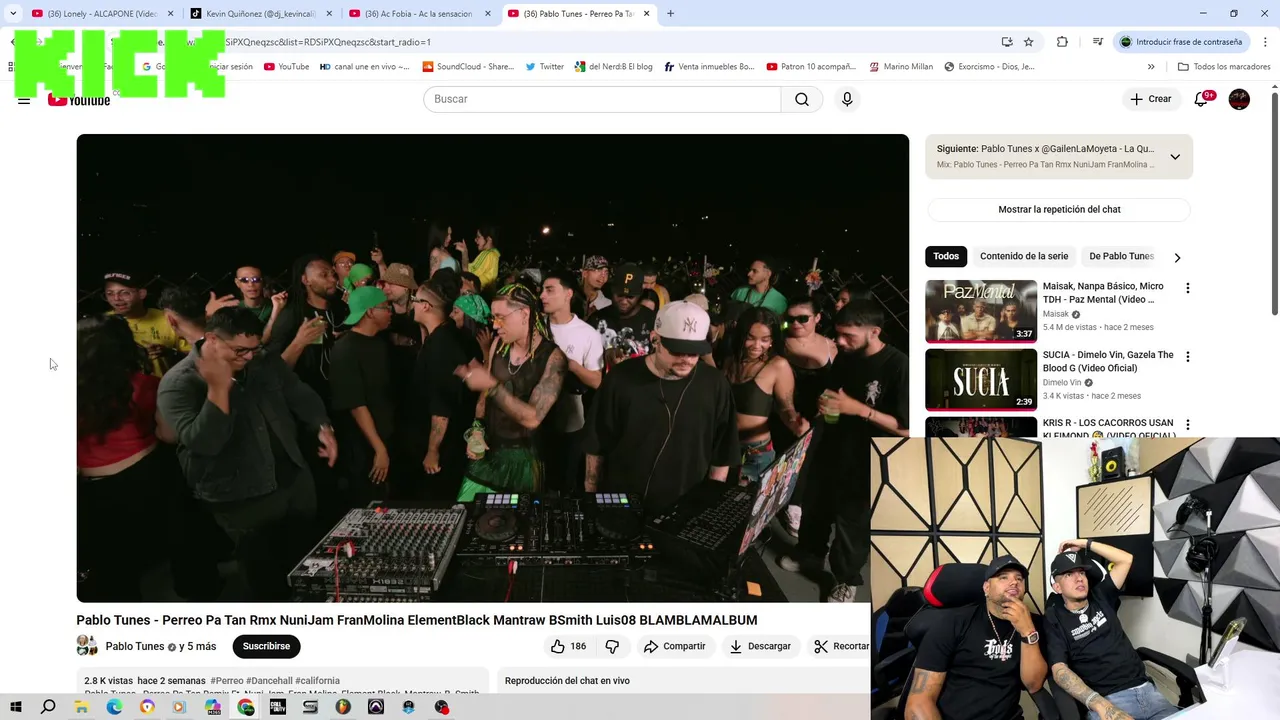Open Chrome three-dot menu
The image size is (1280, 720).
(1265, 42)
